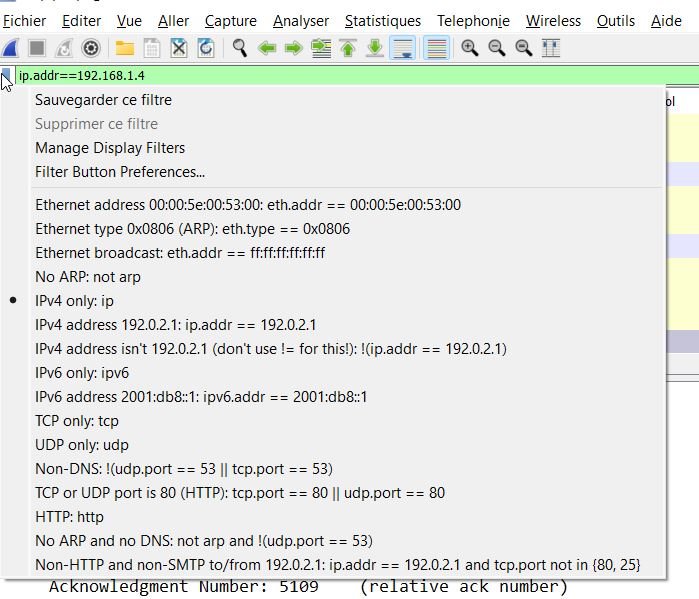Reset text to normal size icon
The width and height of the screenshot is (699, 599).
(524, 48)
